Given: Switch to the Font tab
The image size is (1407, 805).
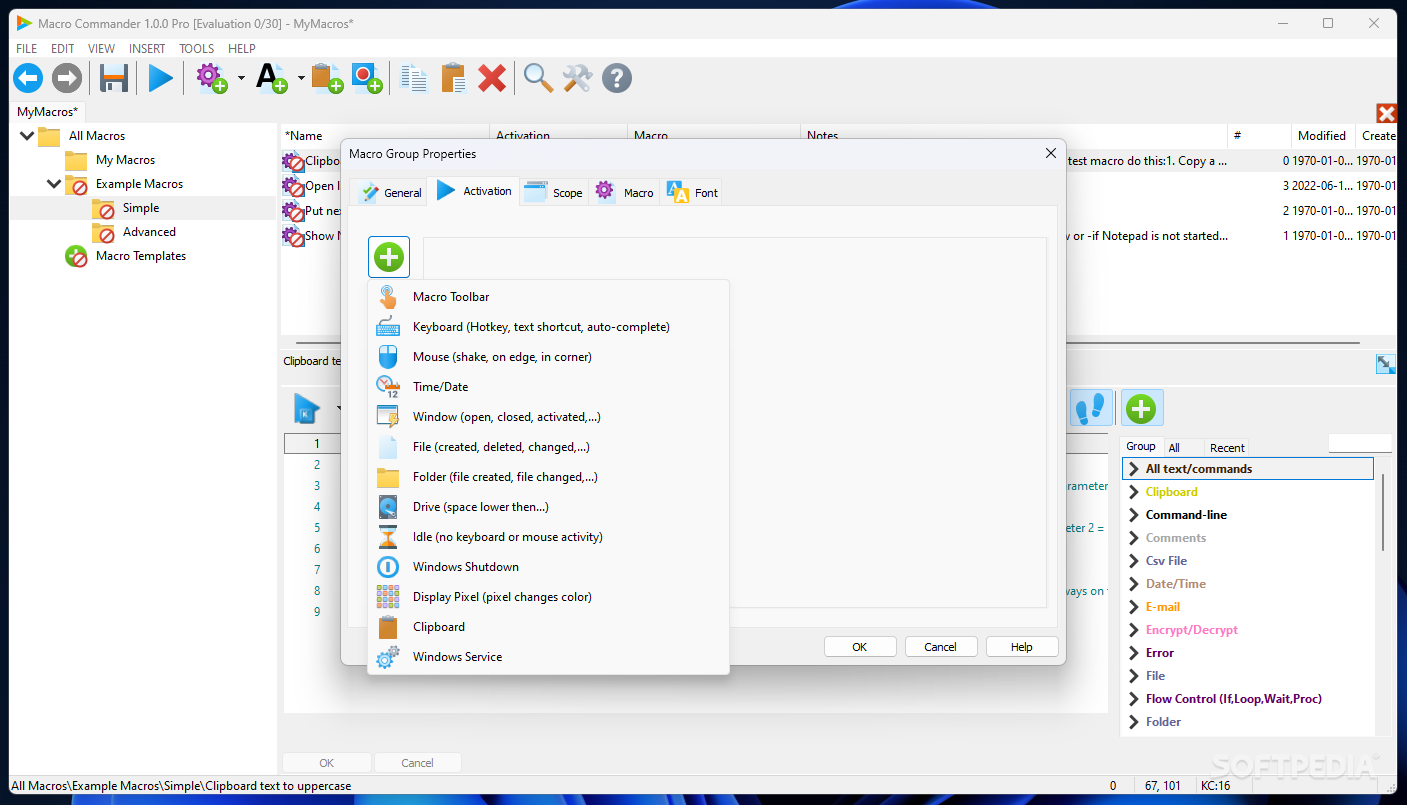Looking at the screenshot, I should click(692, 193).
